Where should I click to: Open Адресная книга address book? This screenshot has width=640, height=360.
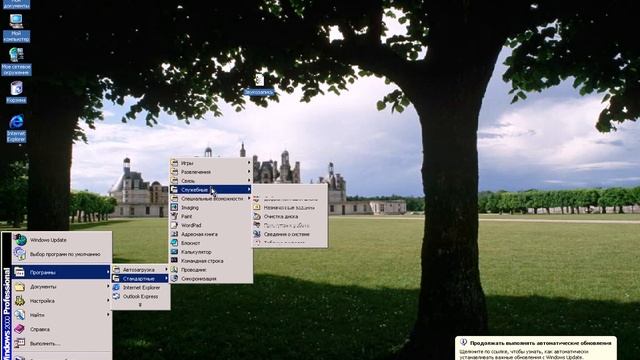point(211,234)
